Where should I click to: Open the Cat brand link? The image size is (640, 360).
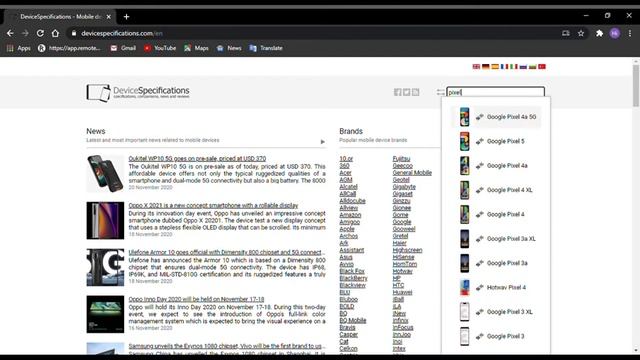(x=344, y=341)
